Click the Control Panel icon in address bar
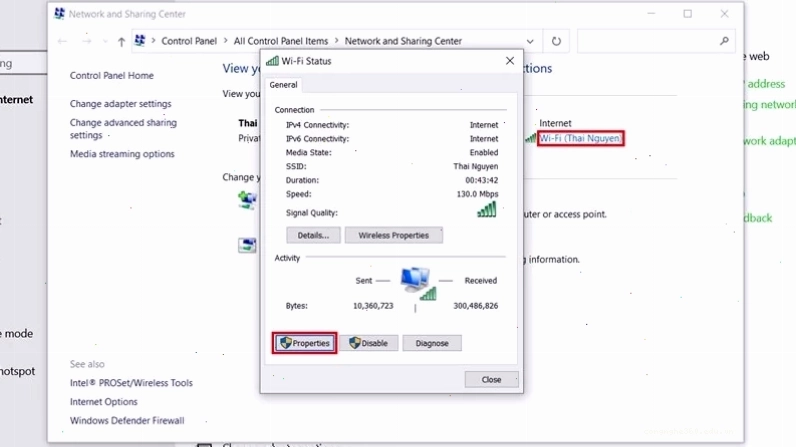 tap(140, 41)
